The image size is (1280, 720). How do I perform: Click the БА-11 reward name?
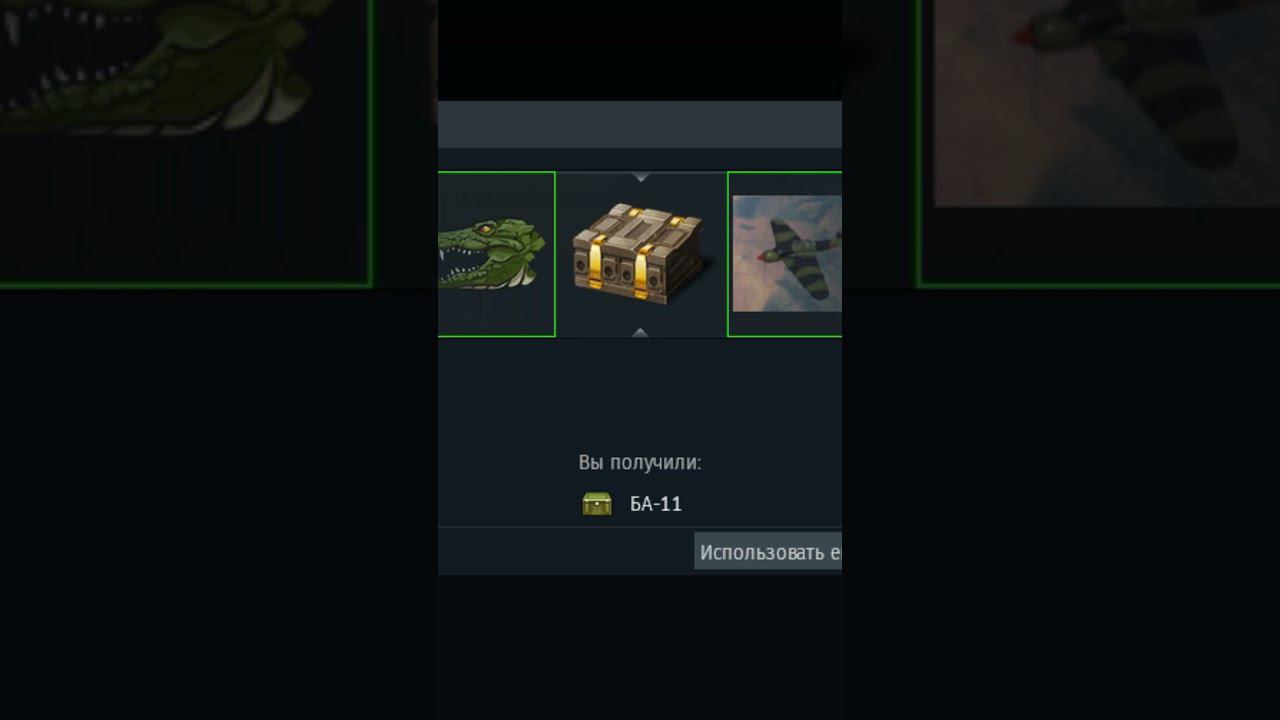[656, 504]
